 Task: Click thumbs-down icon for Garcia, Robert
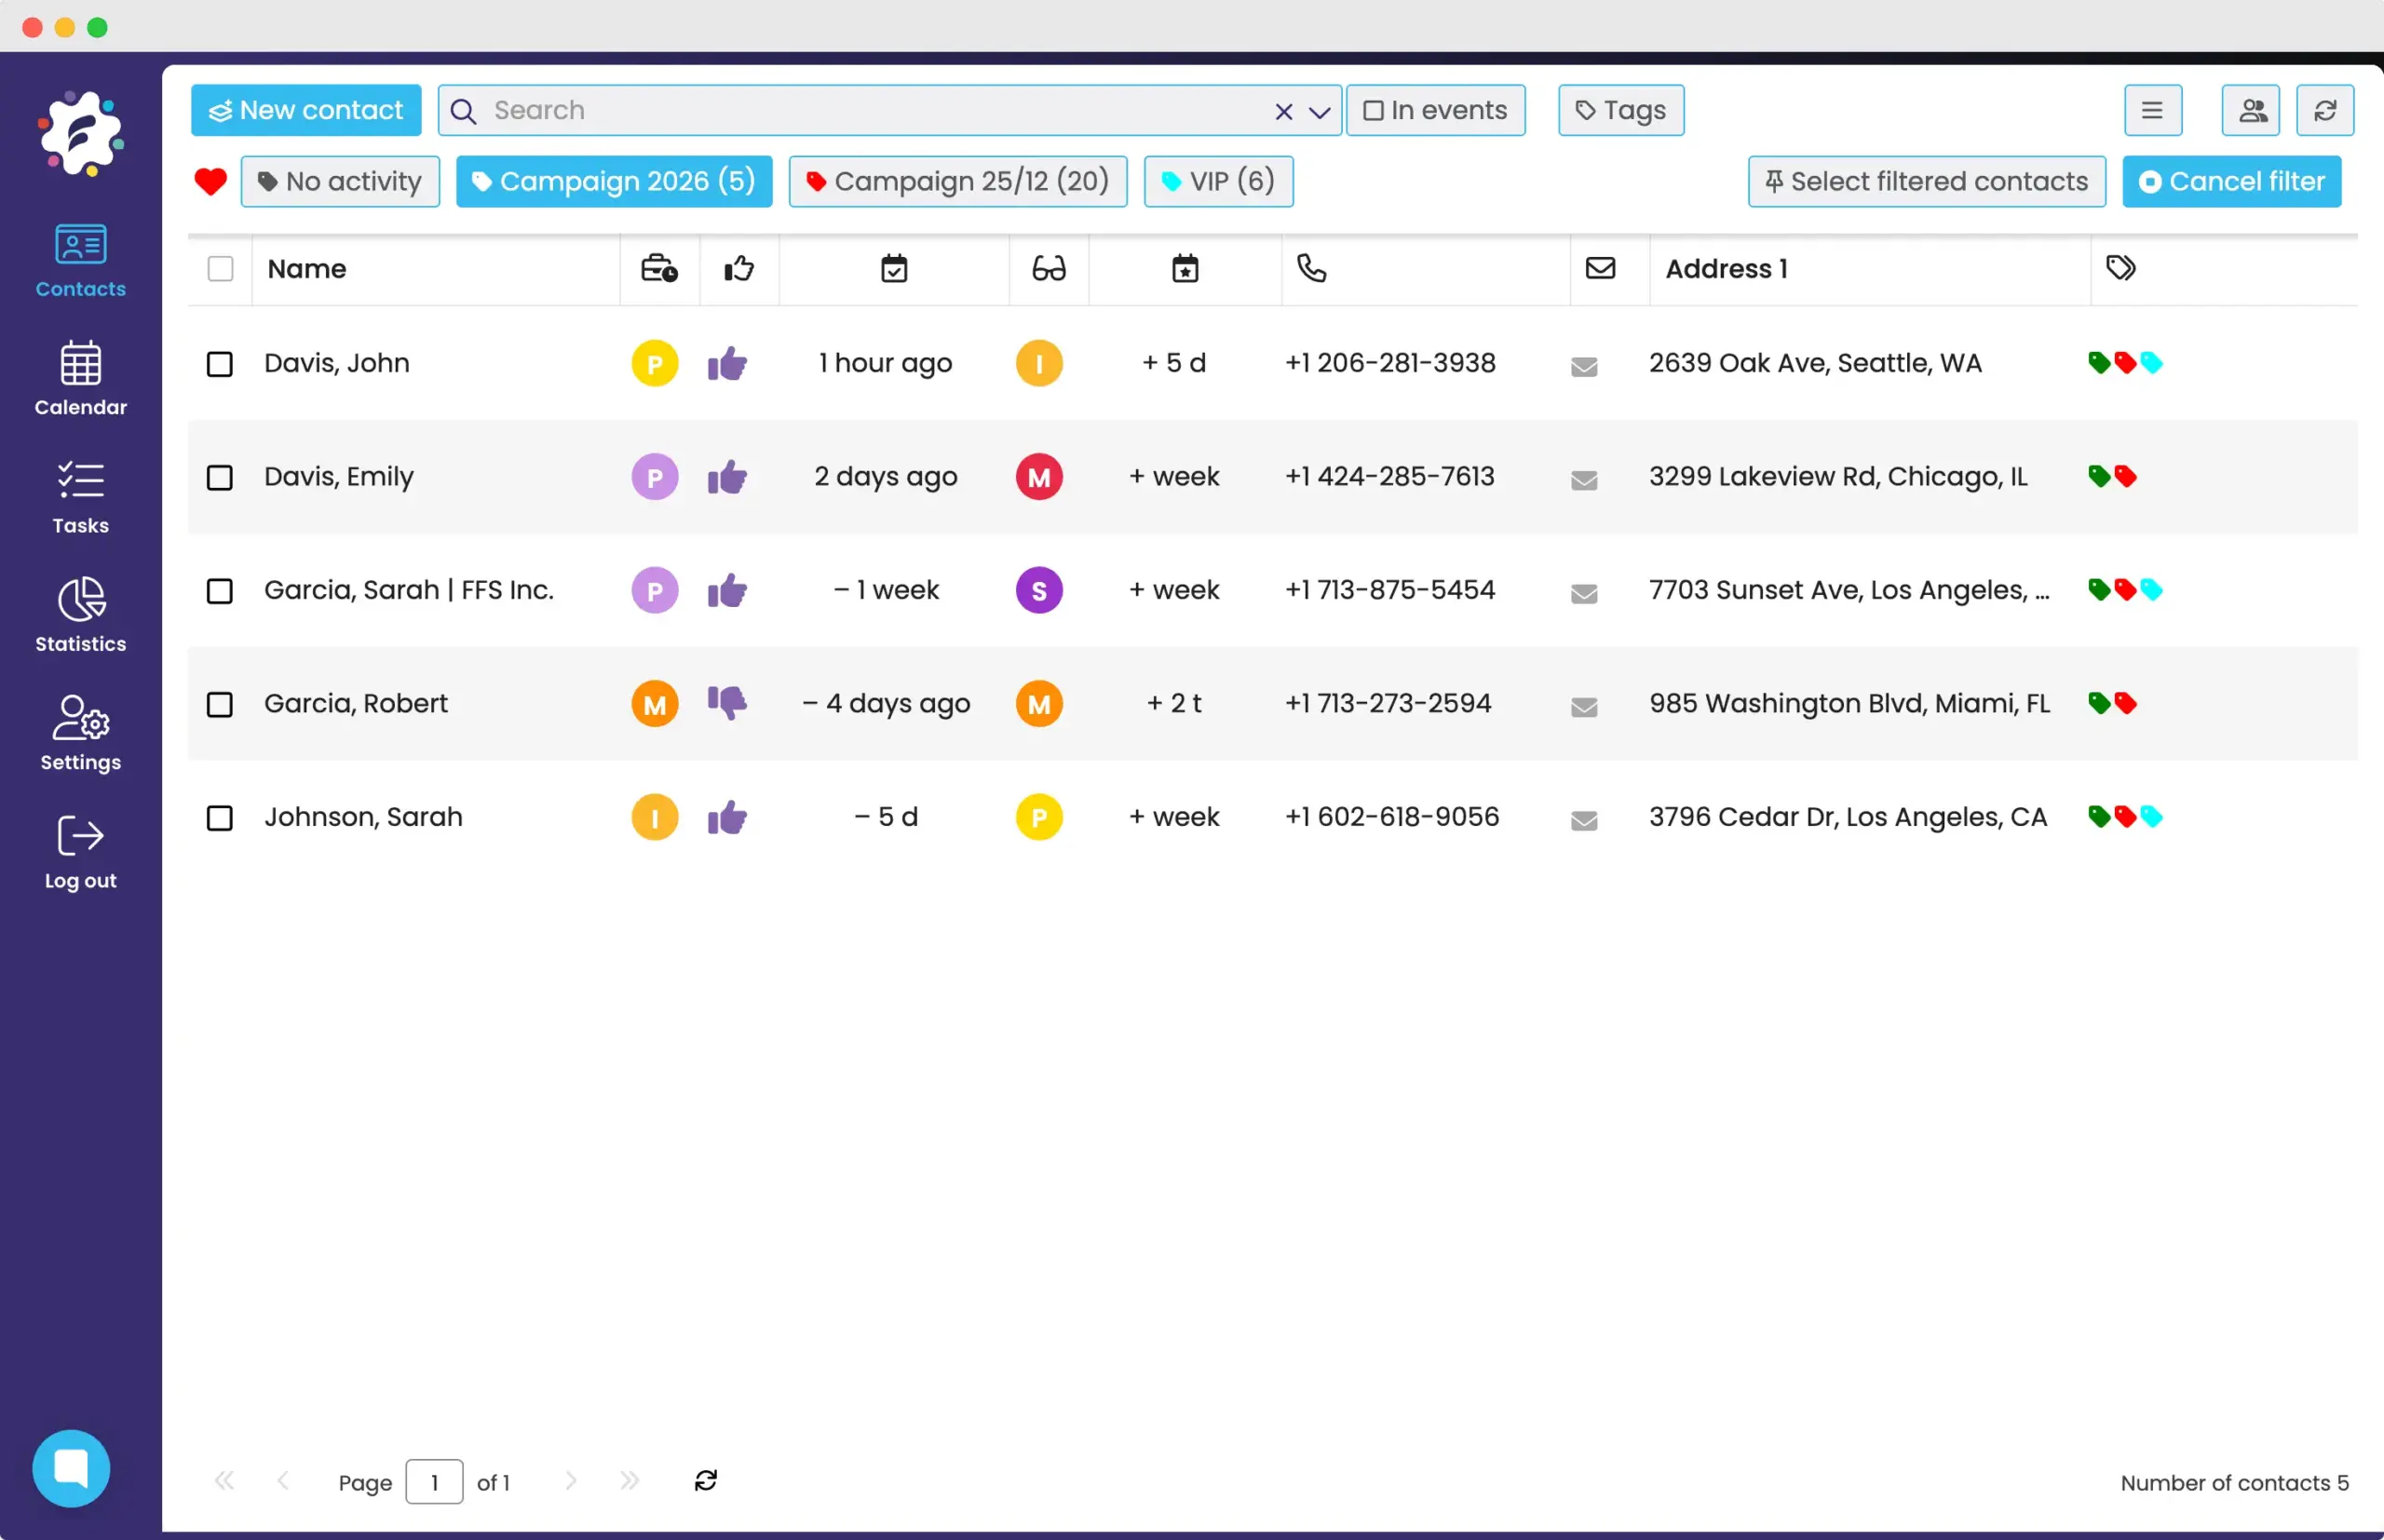click(x=727, y=703)
